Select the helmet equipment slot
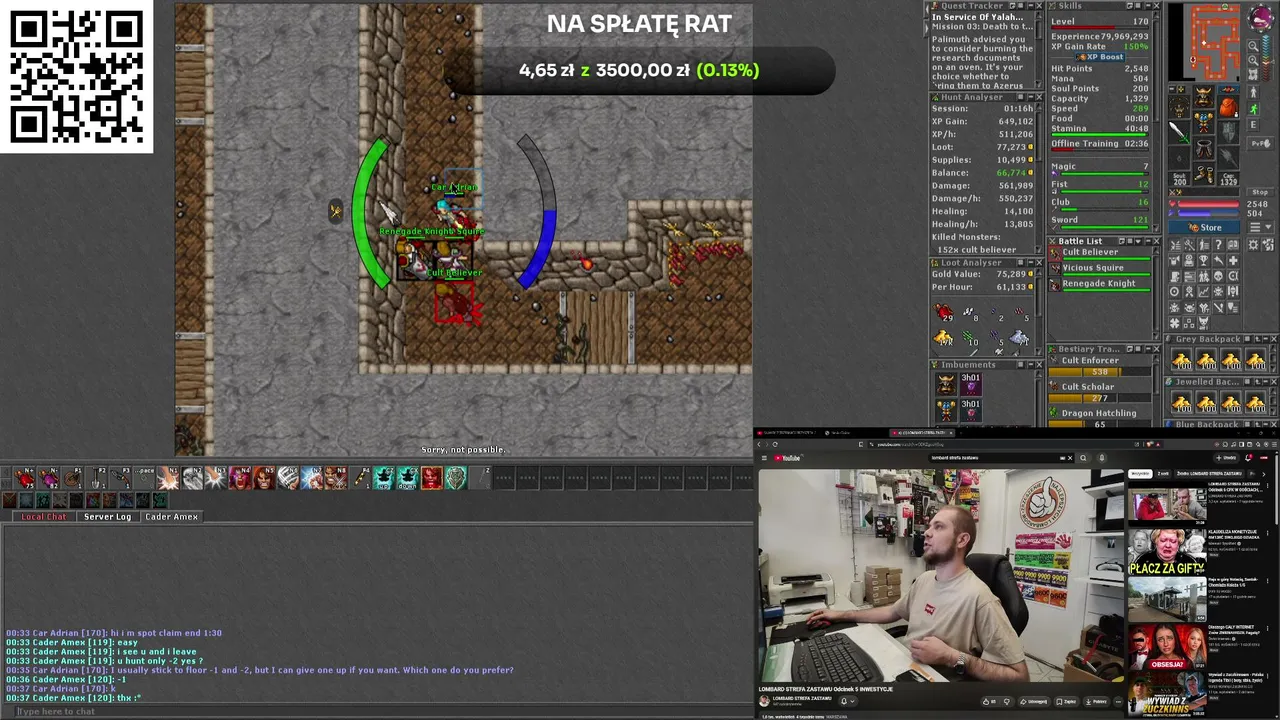Screen dimensions: 1280x720 1203,96
